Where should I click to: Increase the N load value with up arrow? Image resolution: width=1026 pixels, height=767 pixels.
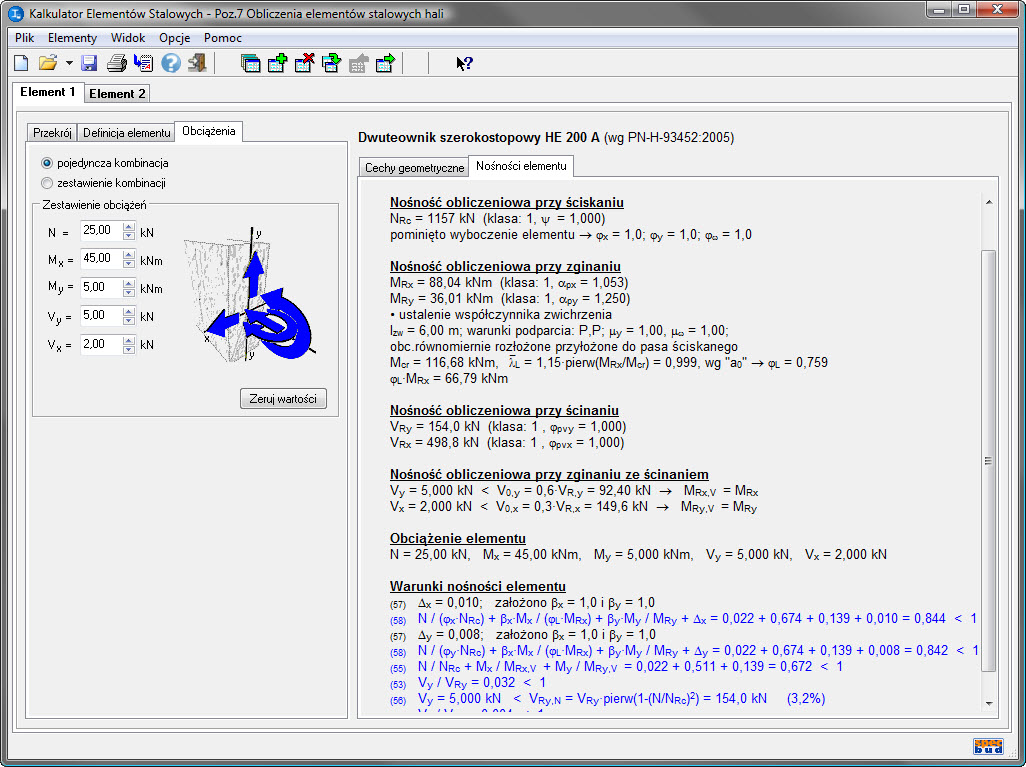128,227
